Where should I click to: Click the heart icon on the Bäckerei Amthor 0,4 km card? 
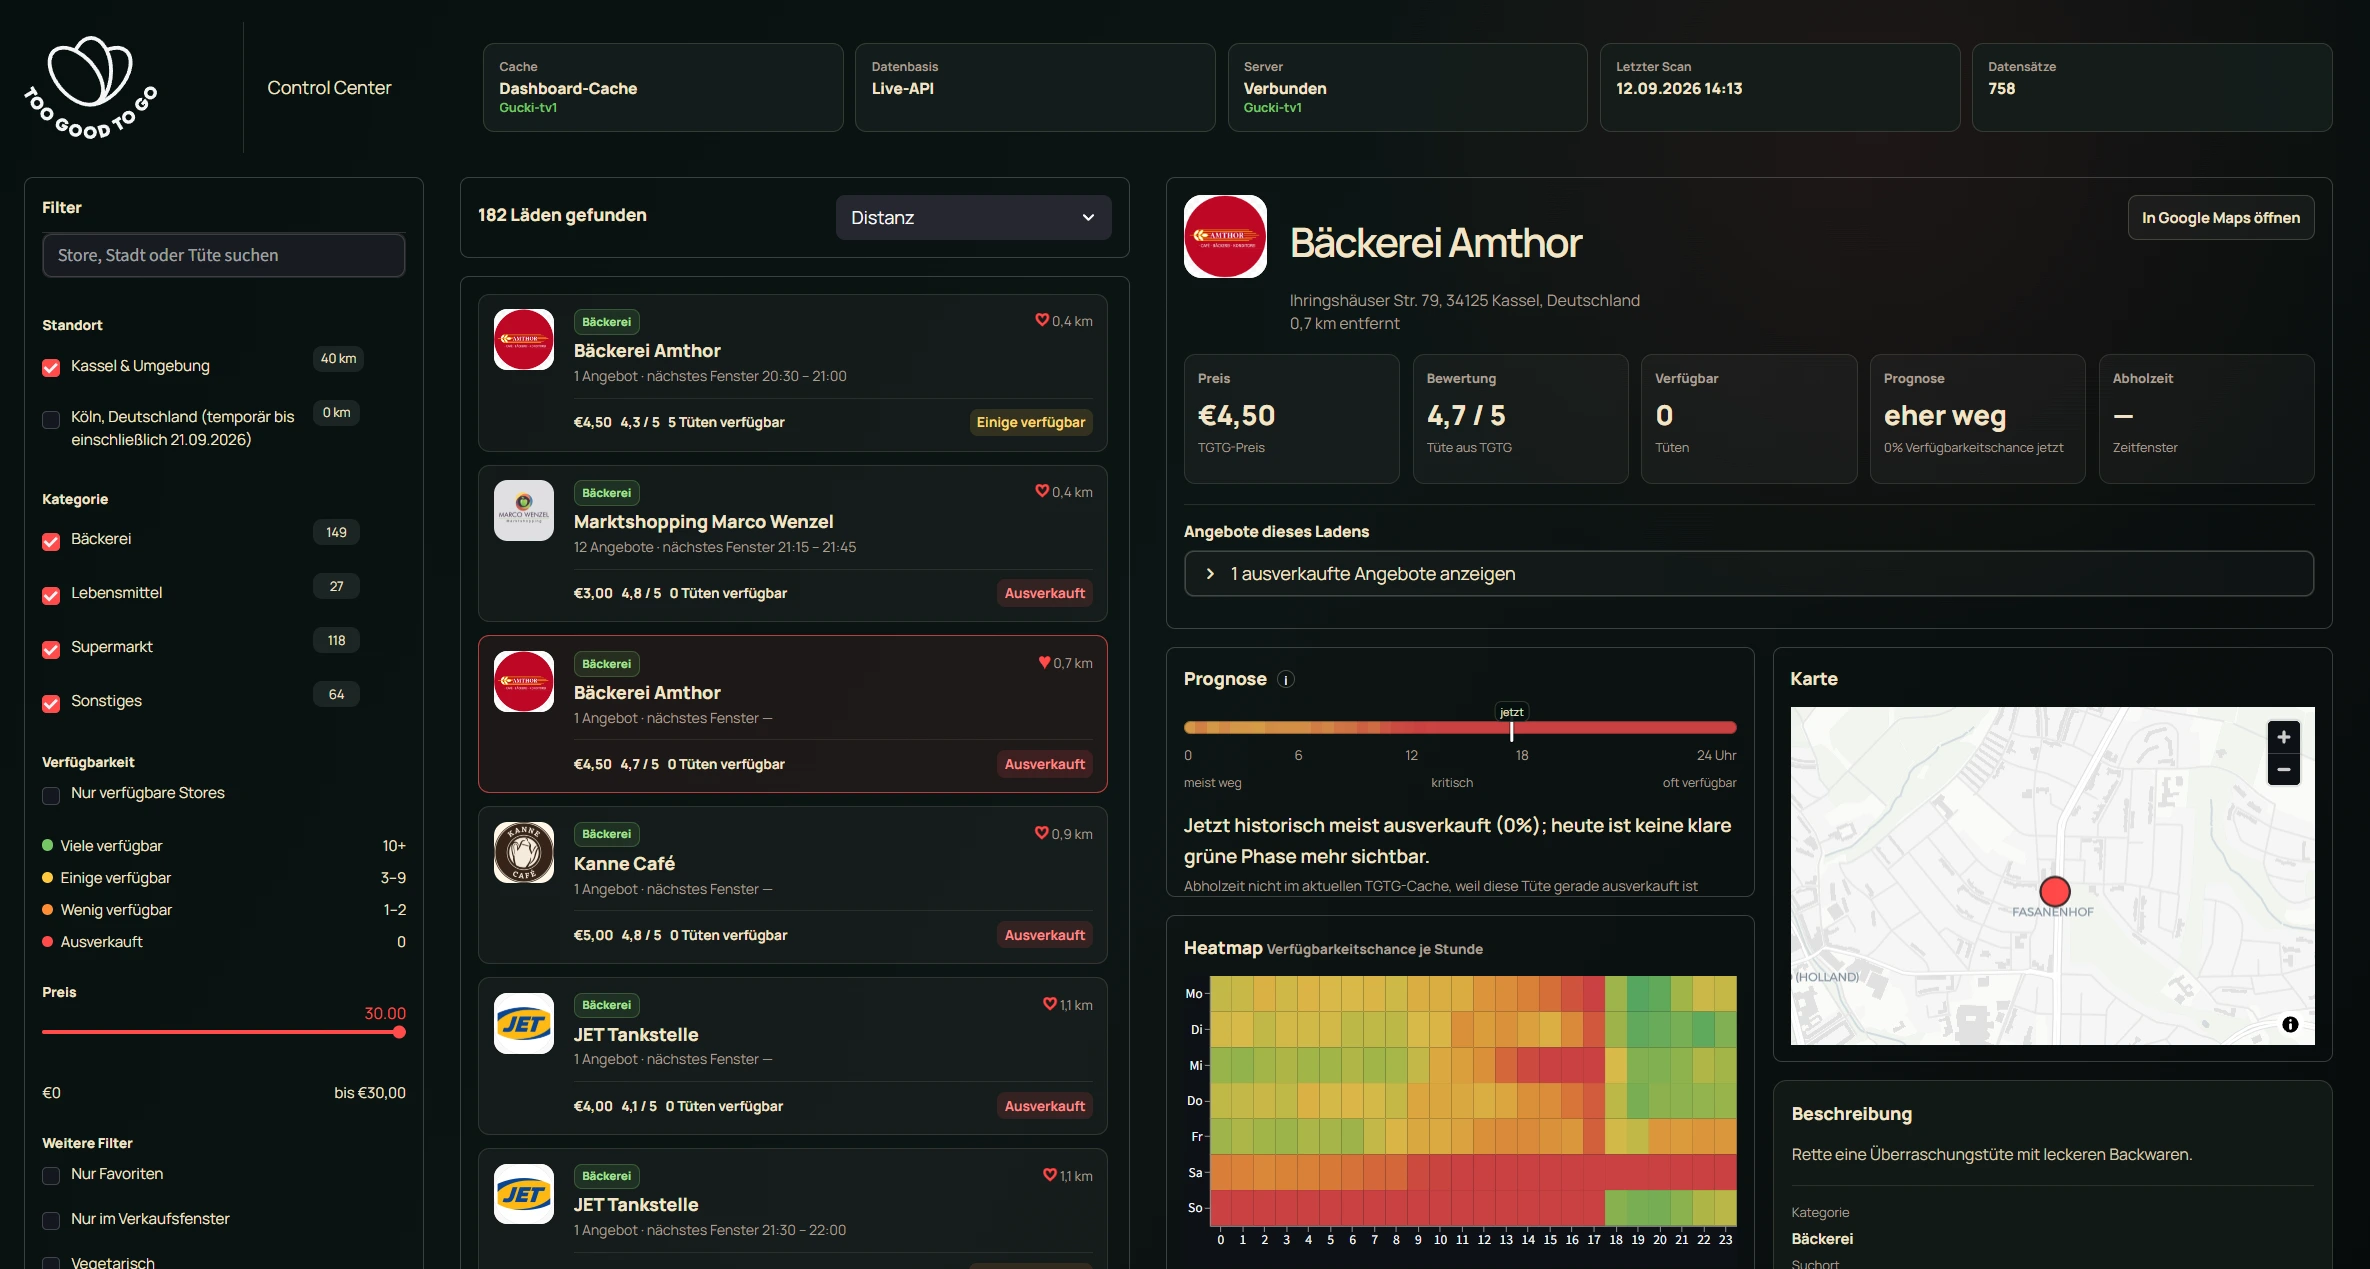[x=1041, y=320]
